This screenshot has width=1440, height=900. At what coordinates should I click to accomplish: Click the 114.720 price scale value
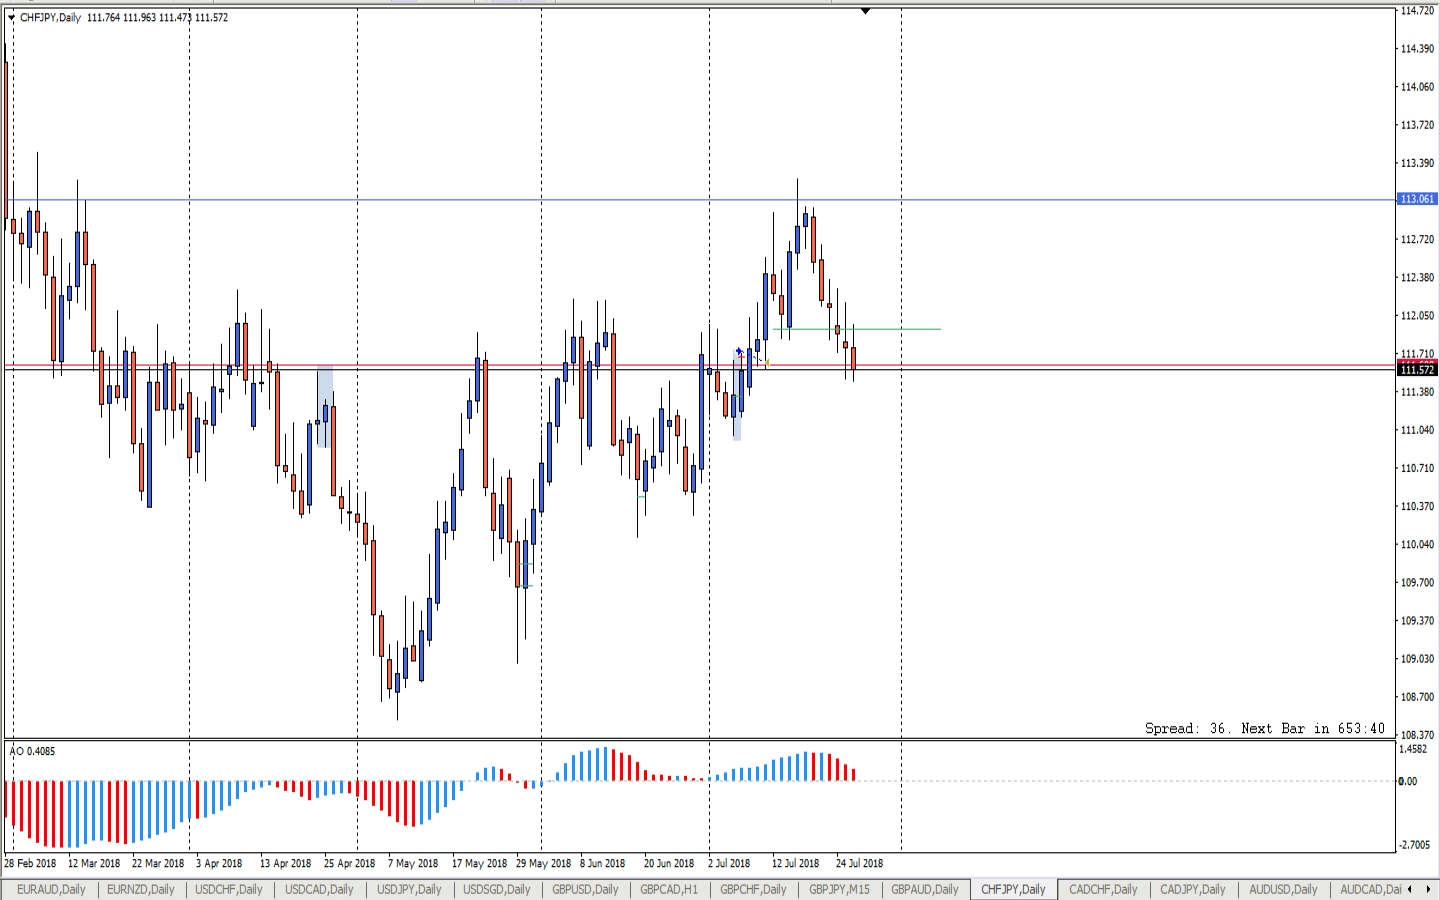point(1417,11)
